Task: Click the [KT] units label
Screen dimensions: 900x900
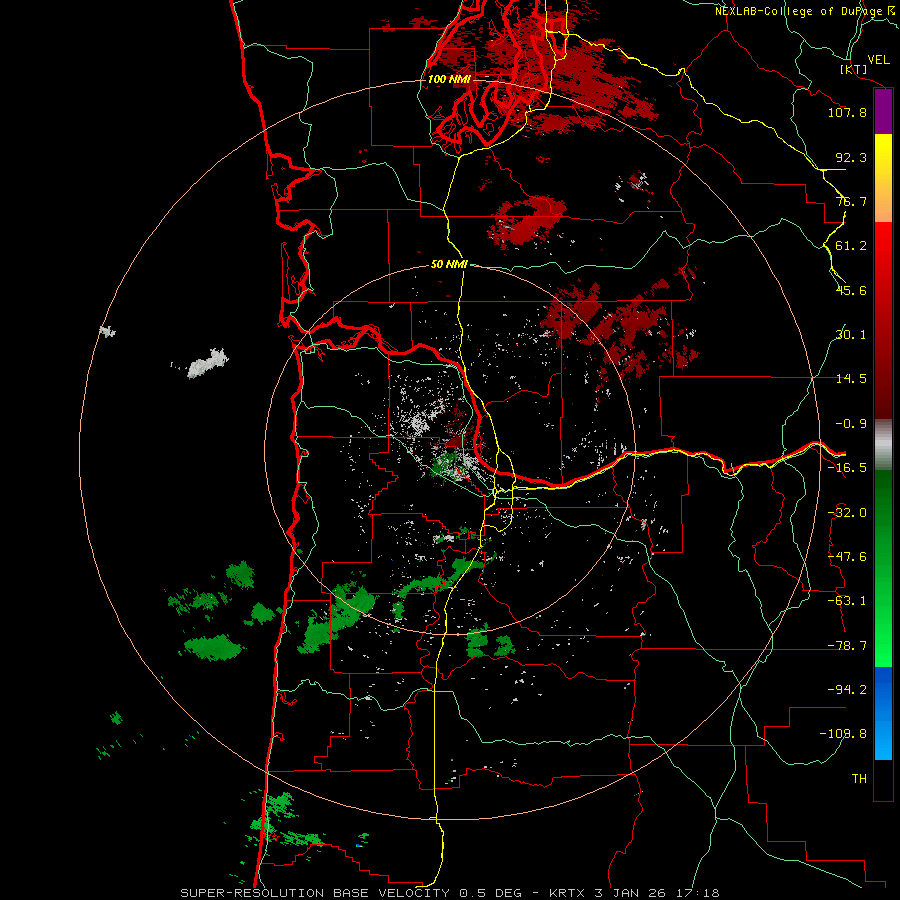Action: [x=854, y=69]
